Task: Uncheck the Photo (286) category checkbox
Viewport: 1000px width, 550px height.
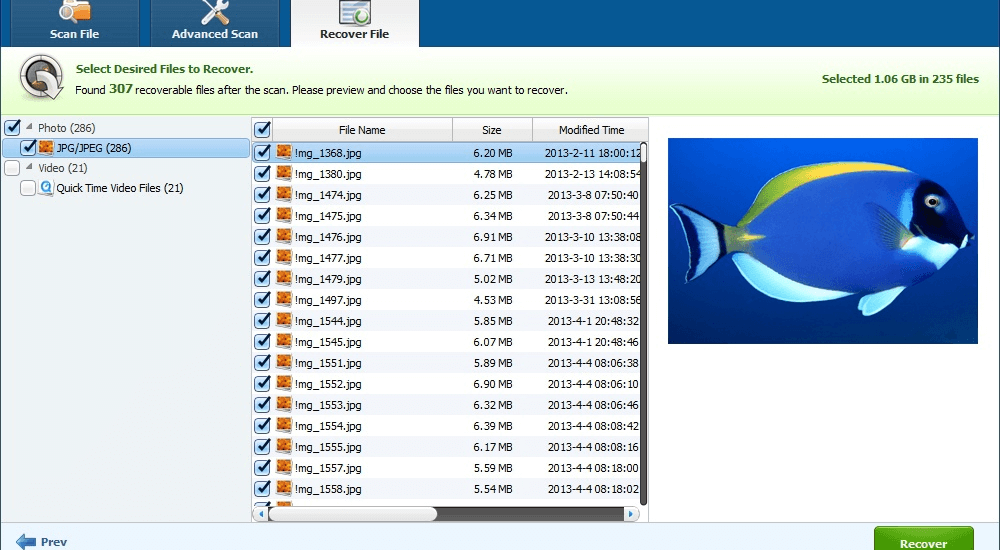Action: pos(12,128)
